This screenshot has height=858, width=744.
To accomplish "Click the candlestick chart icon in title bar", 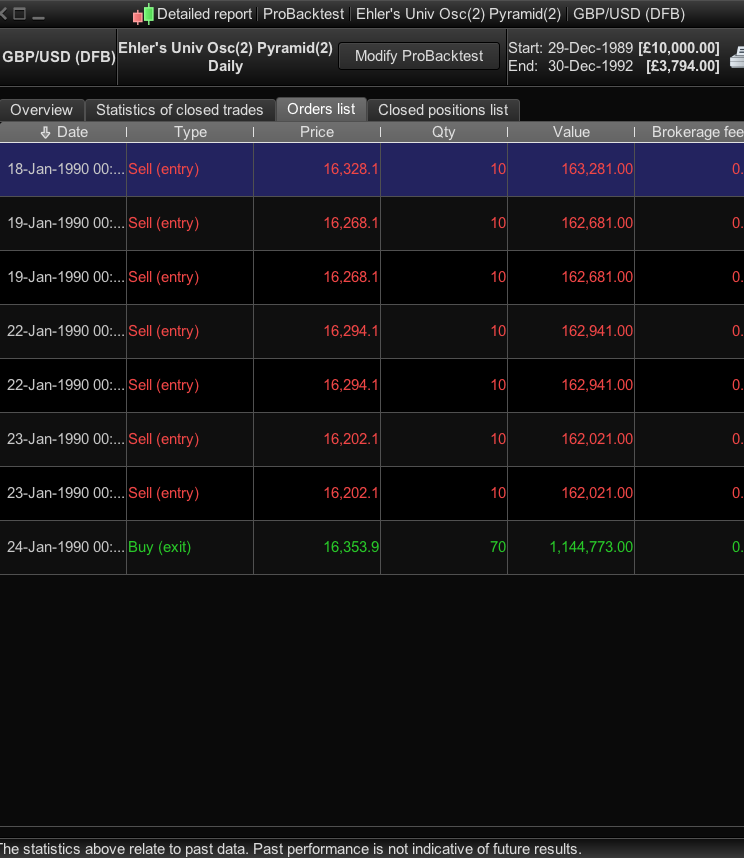I will pyautogui.click(x=143, y=14).
